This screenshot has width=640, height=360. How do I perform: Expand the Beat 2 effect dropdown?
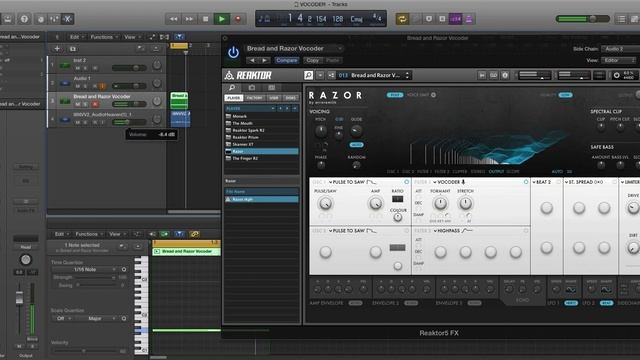(x=542, y=182)
